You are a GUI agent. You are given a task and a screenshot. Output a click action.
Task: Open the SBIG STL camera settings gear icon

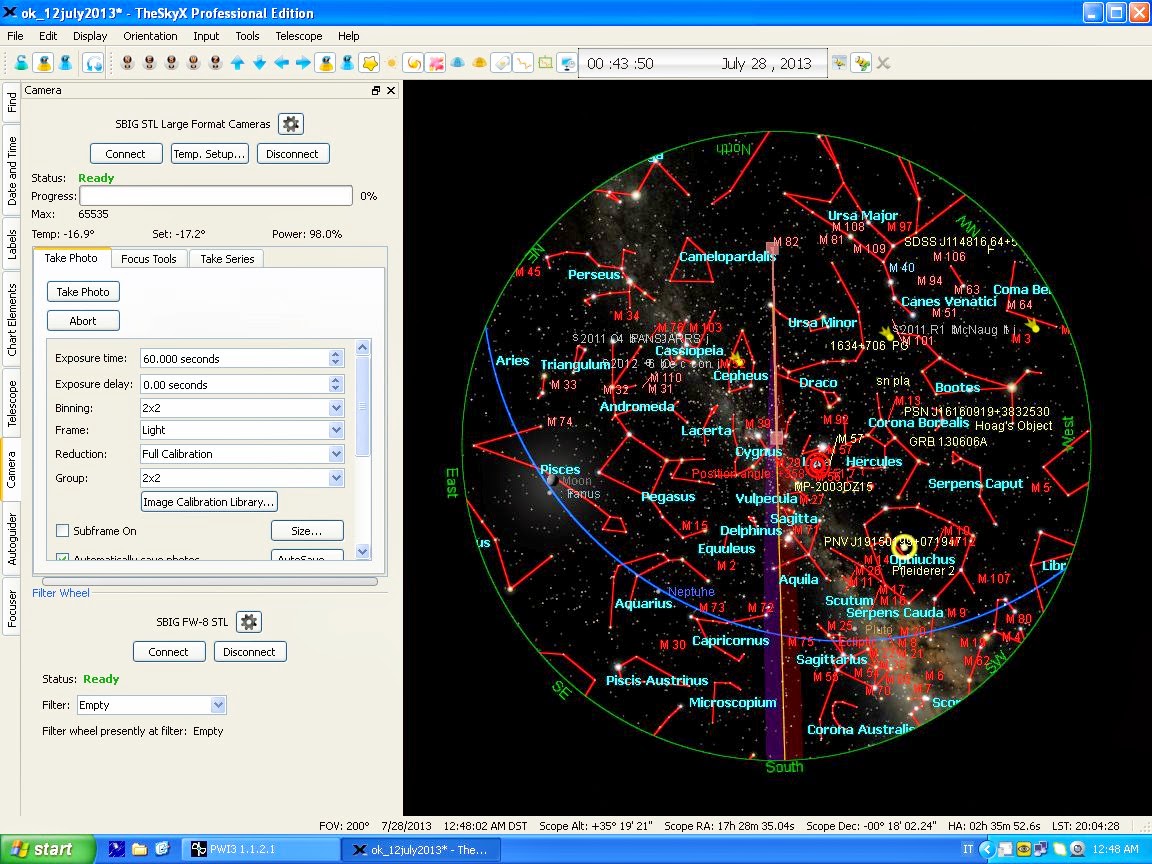tap(290, 124)
